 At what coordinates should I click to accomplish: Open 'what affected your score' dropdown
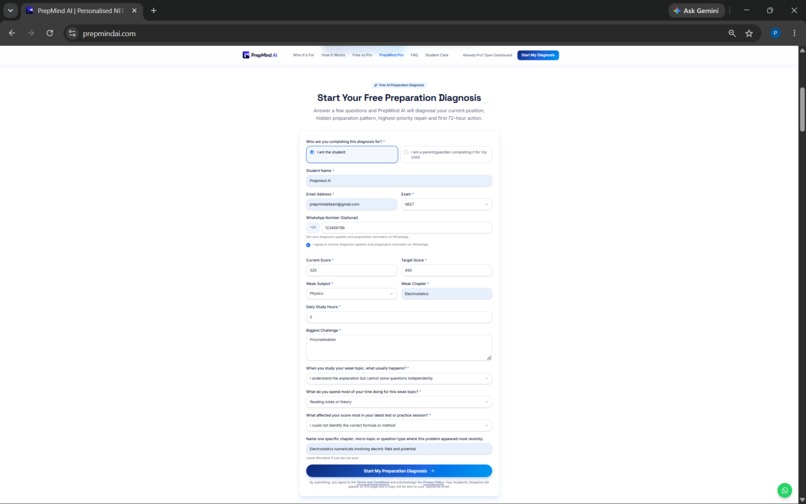coord(399,425)
